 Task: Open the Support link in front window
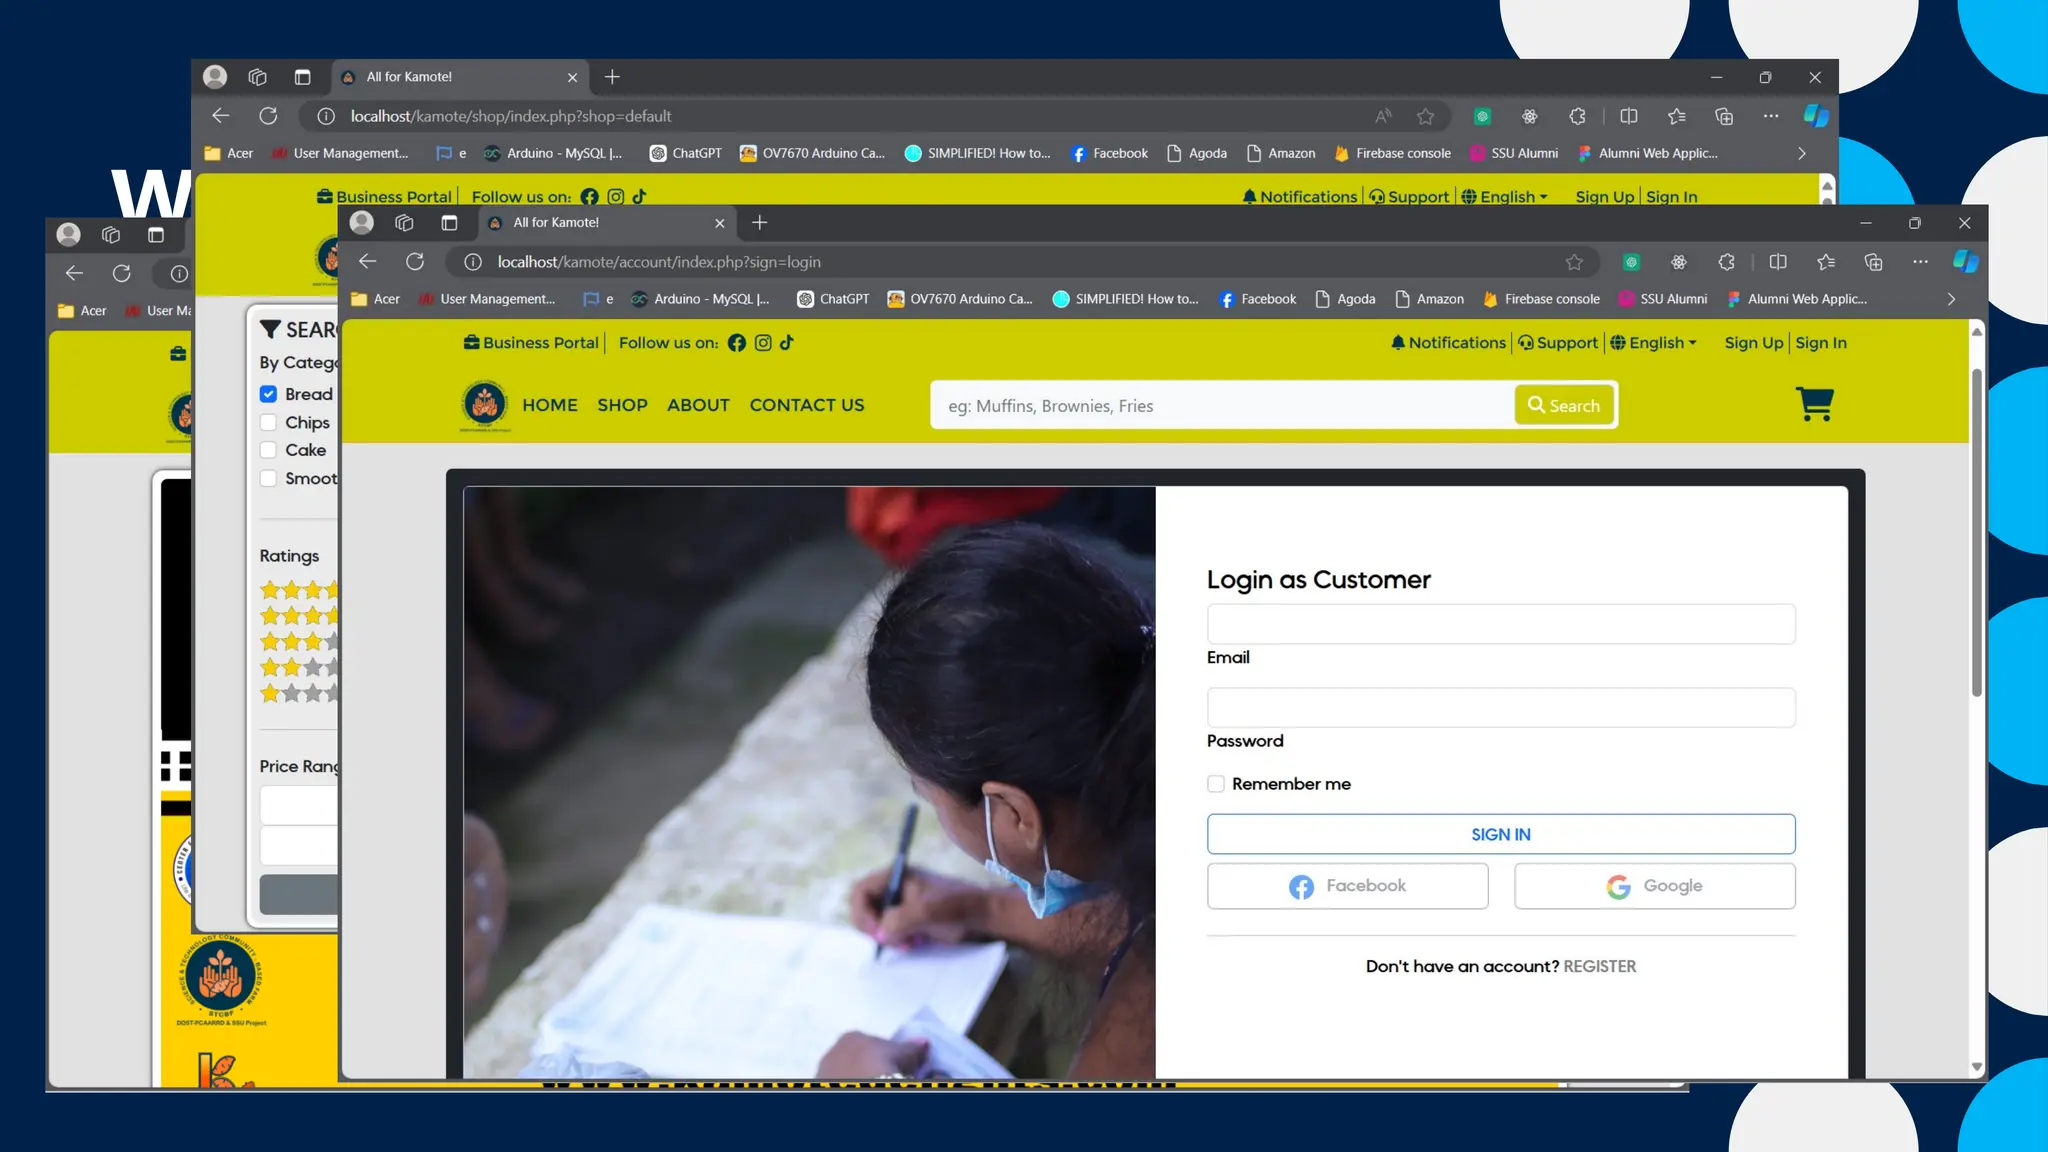tap(1558, 343)
